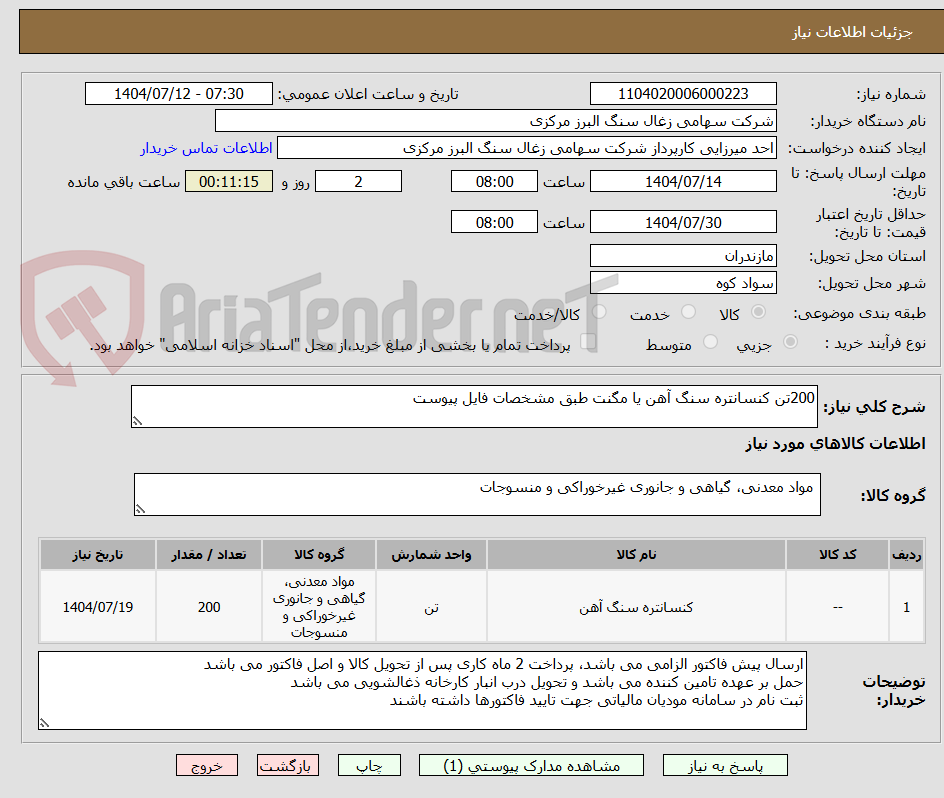Select the متوسط radio button

pos(710,343)
